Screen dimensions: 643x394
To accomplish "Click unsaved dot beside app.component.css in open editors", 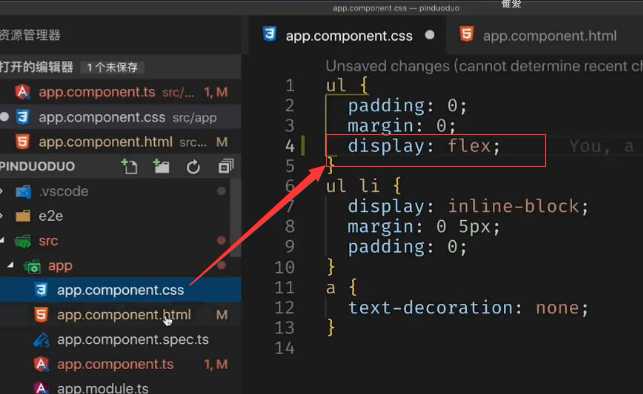I will pos(5,117).
